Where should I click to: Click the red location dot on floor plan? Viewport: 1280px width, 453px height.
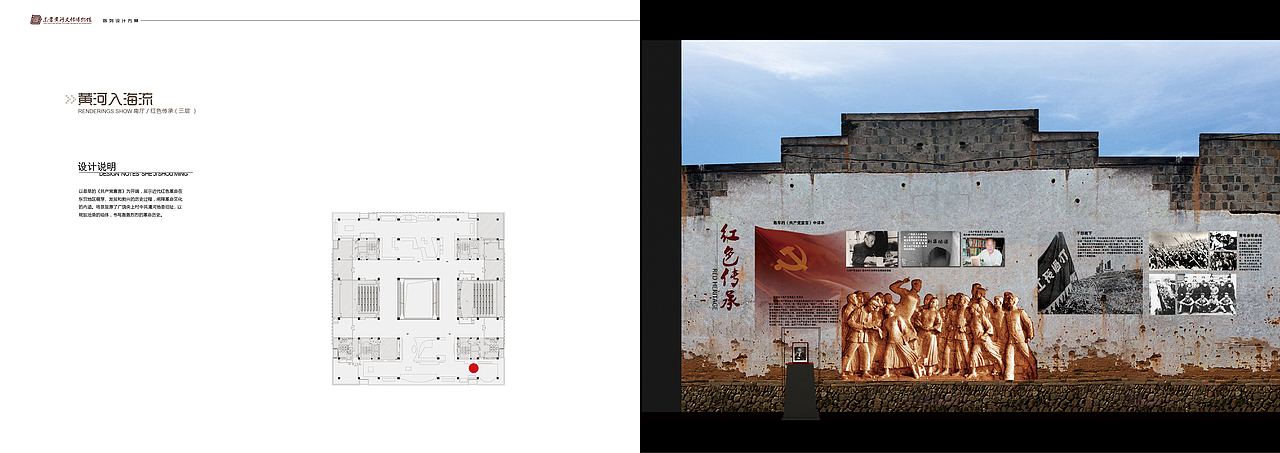tap(475, 369)
